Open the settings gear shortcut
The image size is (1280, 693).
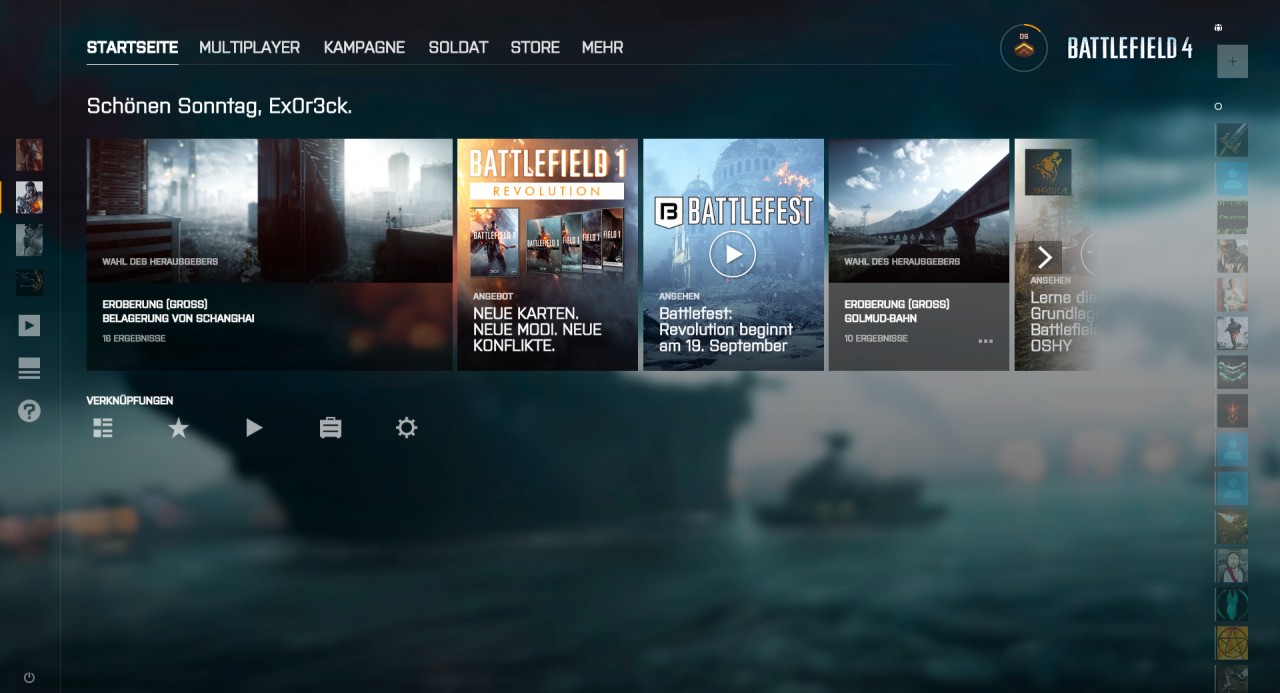coord(406,428)
